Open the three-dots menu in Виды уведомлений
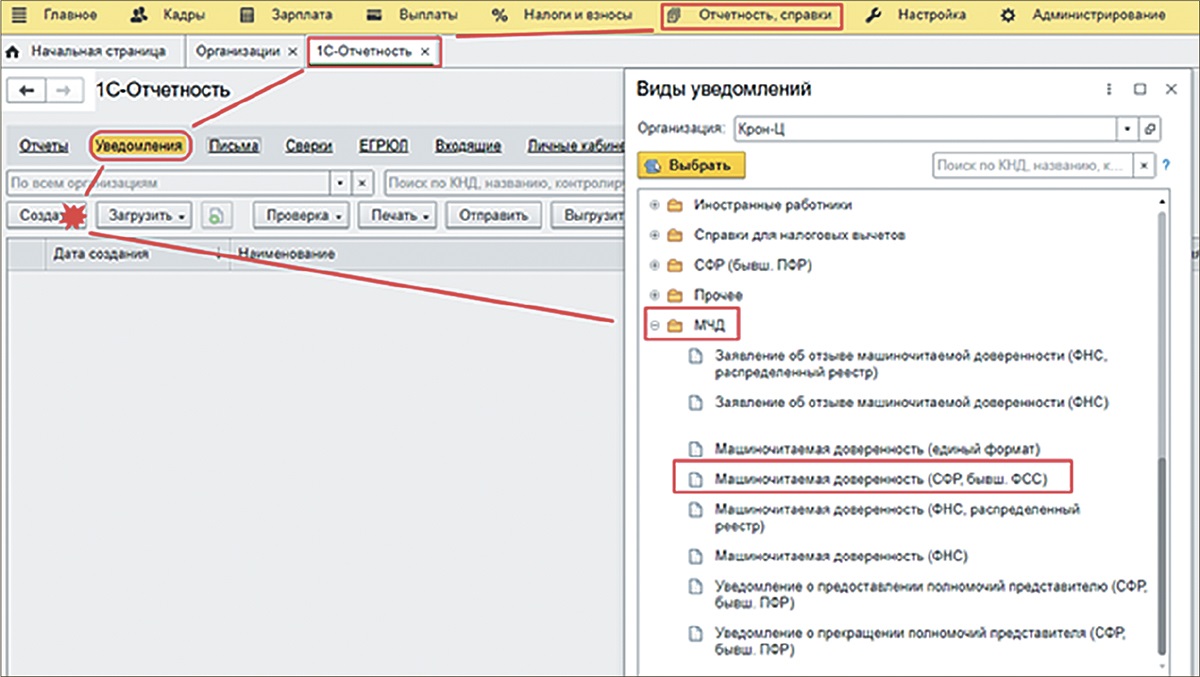The image size is (1200, 677). click(x=1108, y=89)
